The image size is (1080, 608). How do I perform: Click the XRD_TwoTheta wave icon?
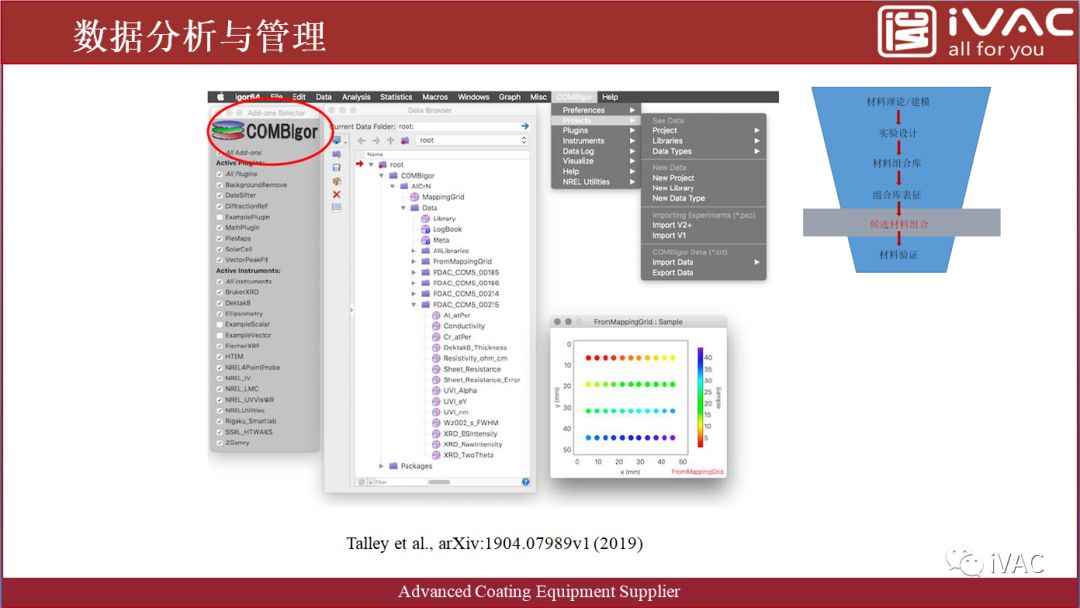point(436,455)
